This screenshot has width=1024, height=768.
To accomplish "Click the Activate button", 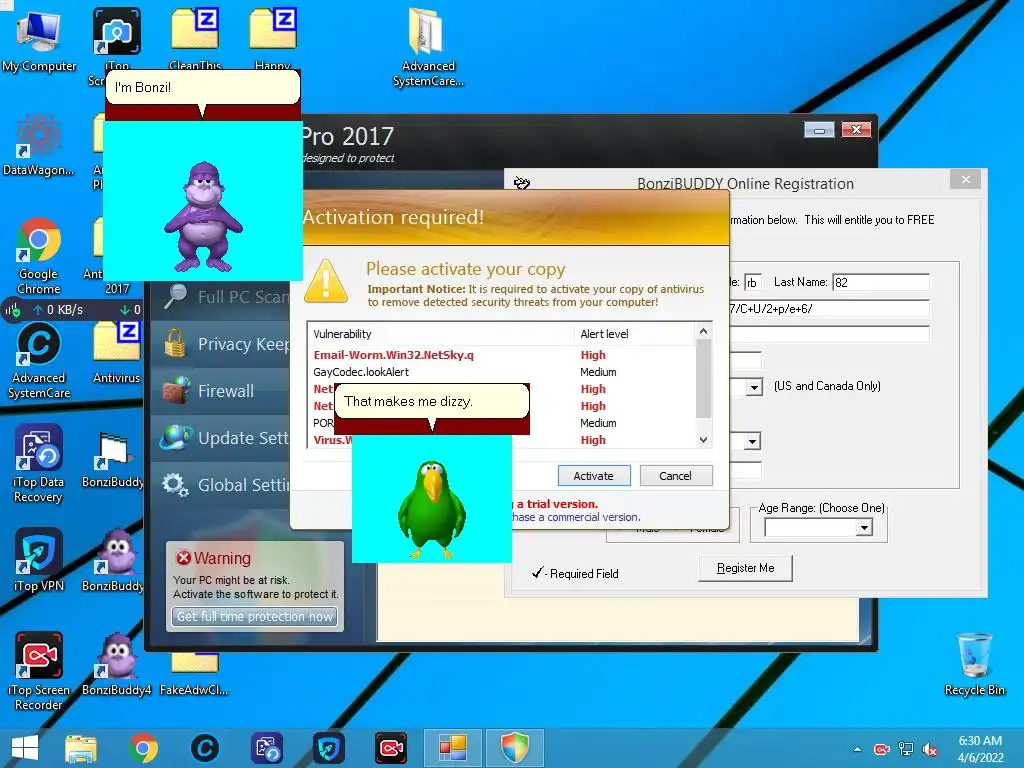I will 594,476.
